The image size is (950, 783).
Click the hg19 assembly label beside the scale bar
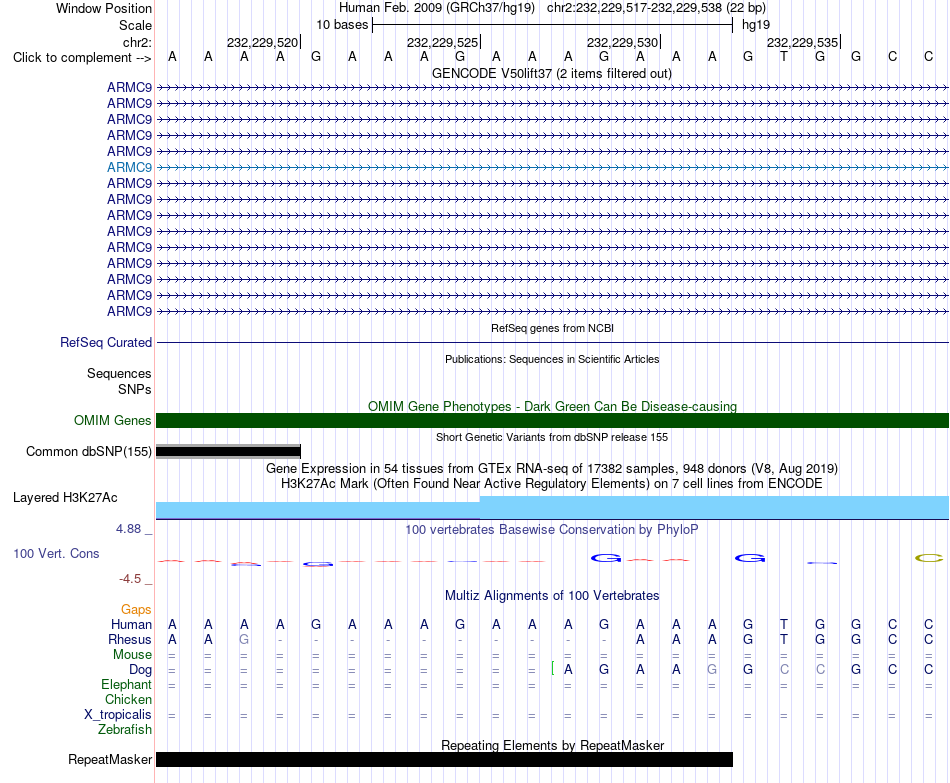click(756, 25)
